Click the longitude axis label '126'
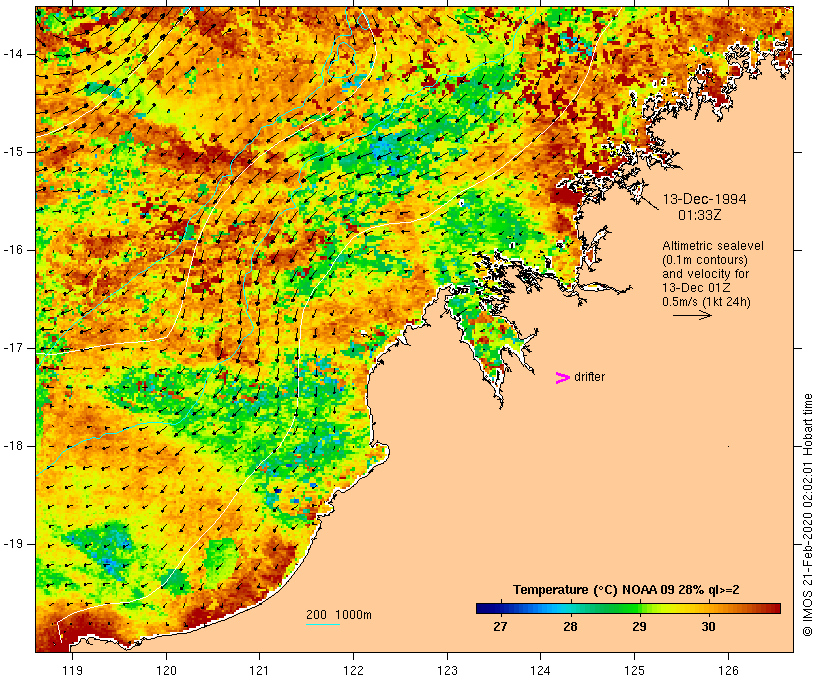 728,670
